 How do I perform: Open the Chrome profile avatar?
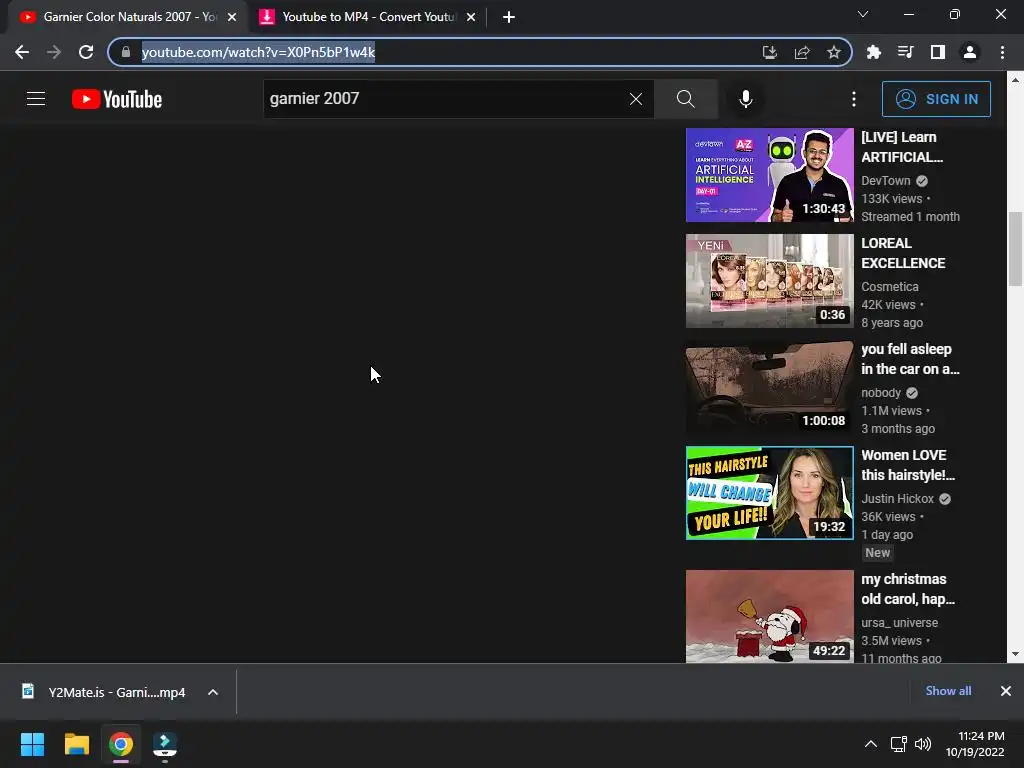(x=970, y=52)
